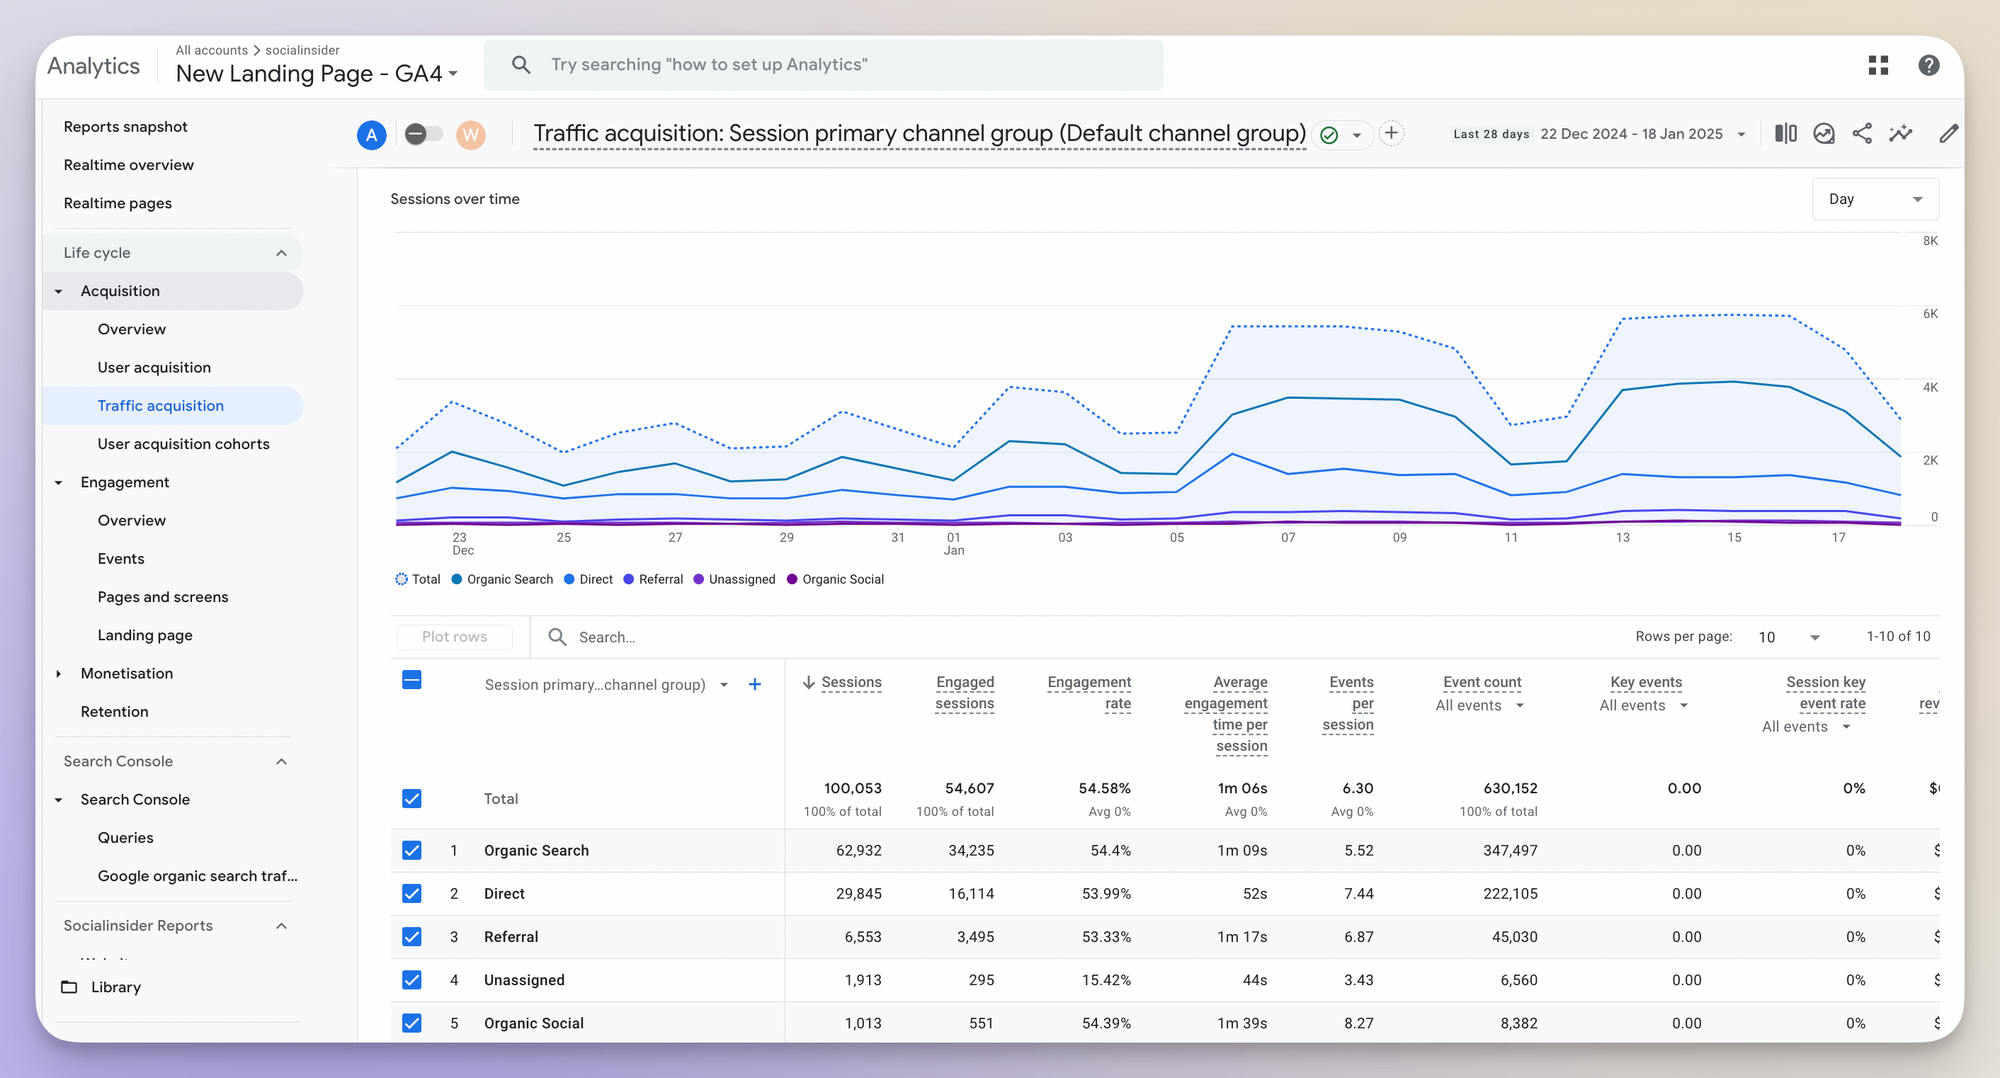Click the blue 'A' segment avatar
Viewport: 2000px width, 1078px height.
(x=372, y=135)
